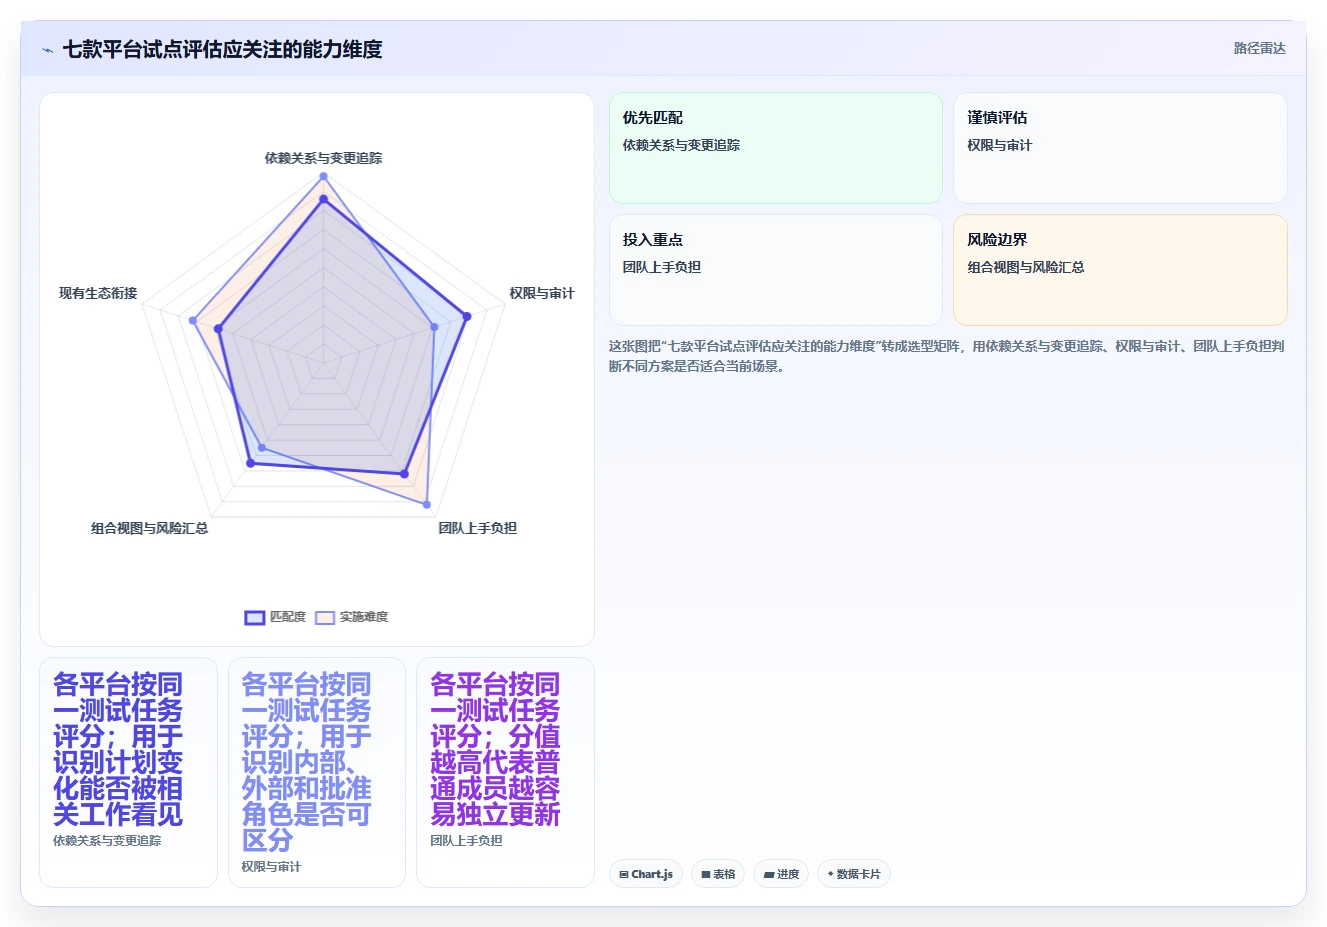Click 权限与审计 text in 谨慎评估 card
This screenshot has height=927, width=1327.
(x=999, y=145)
